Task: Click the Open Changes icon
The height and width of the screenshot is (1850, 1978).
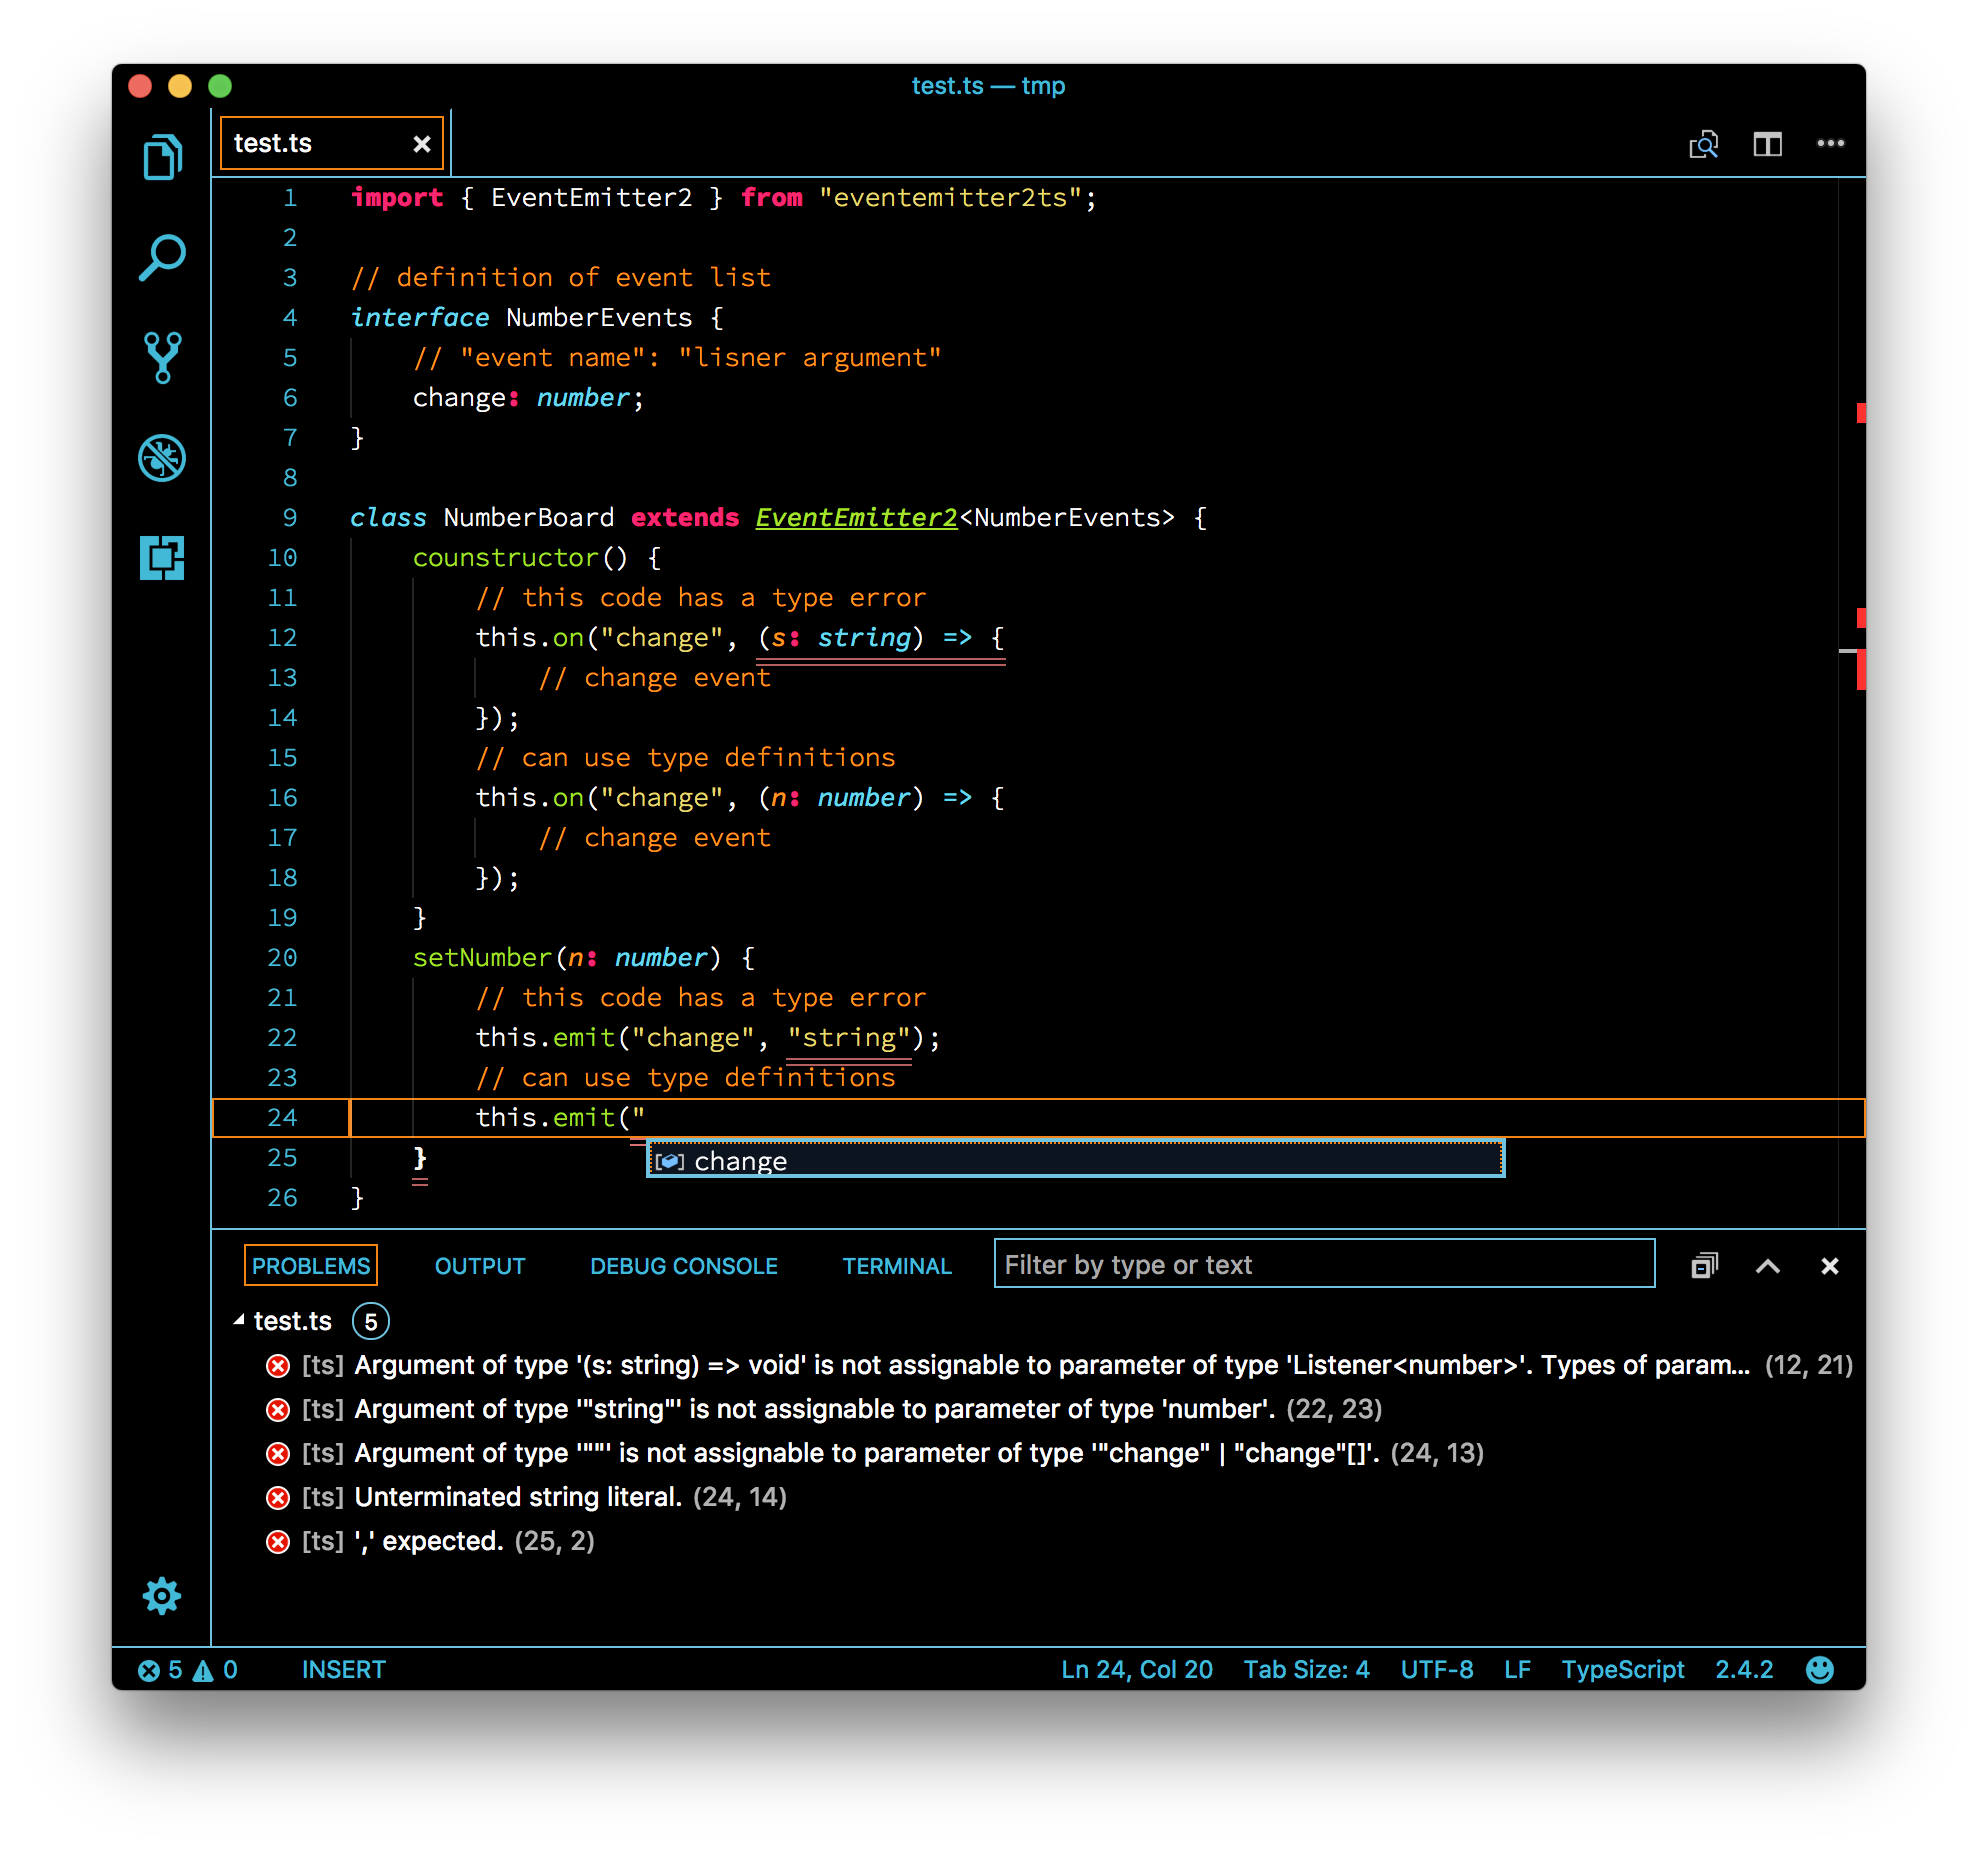Action: pos(1703,144)
